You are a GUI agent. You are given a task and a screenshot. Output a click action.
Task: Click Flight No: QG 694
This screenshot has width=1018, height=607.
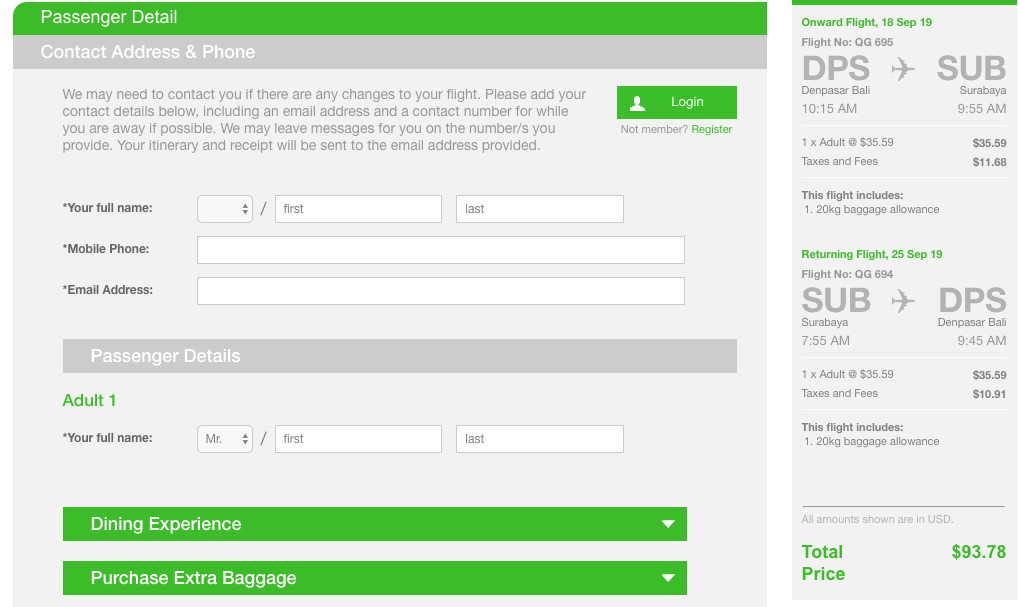point(847,274)
